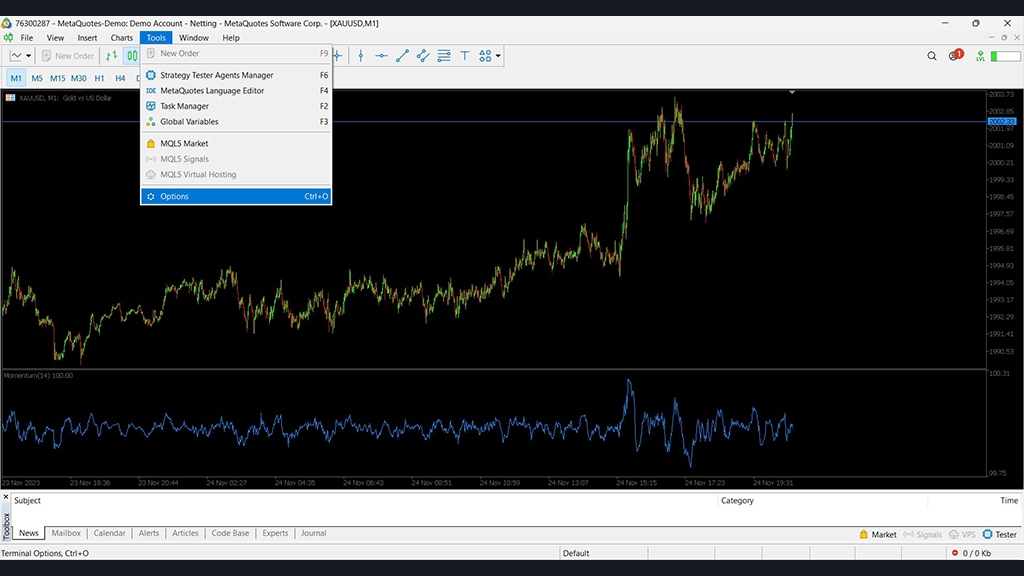This screenshot has width=1024, height=576.
Task: Open the chart type line icon
Action: click(16, 56)
